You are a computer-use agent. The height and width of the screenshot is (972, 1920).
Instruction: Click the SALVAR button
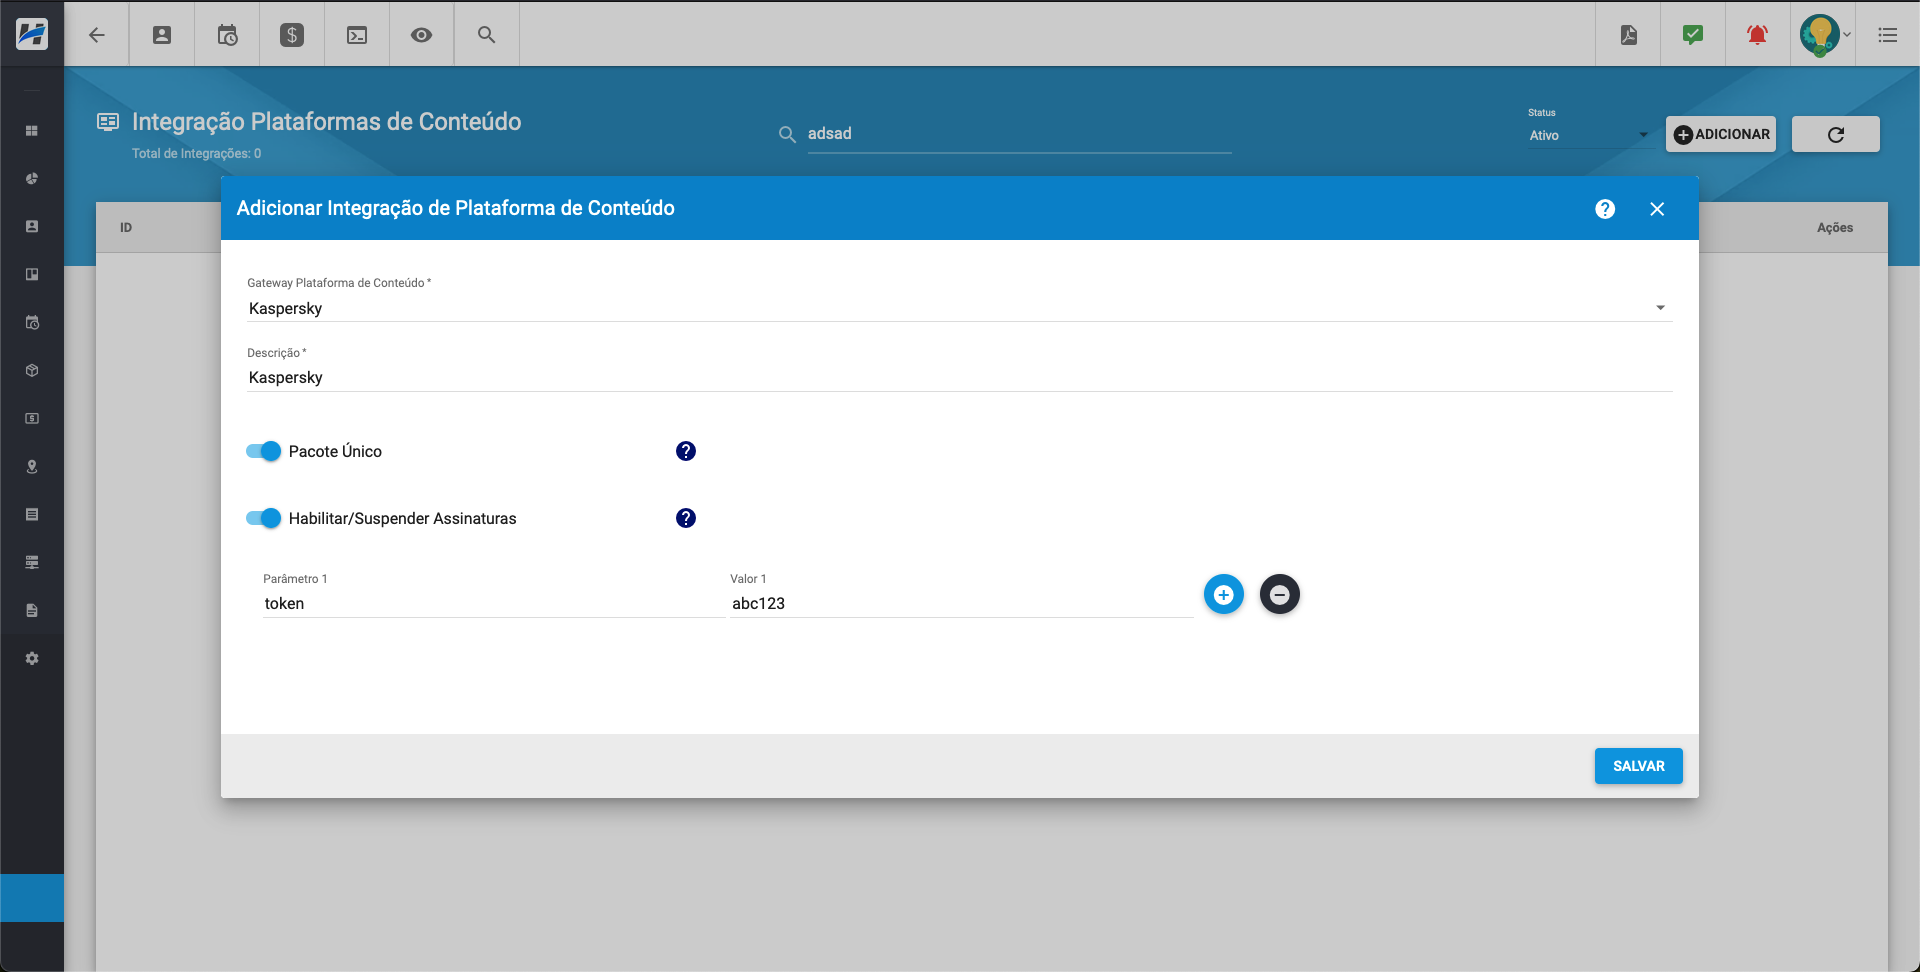(x=1638, y=766)
